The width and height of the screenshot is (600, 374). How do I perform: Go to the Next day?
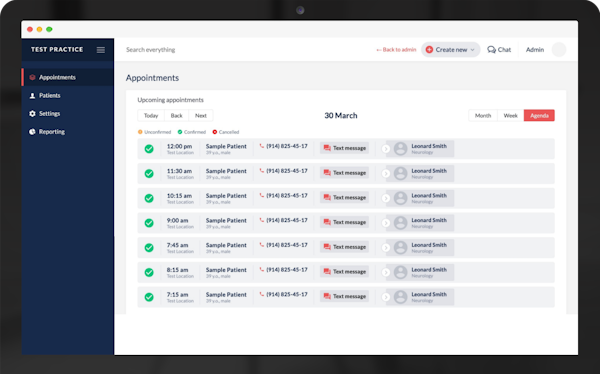tap(201, 116)
